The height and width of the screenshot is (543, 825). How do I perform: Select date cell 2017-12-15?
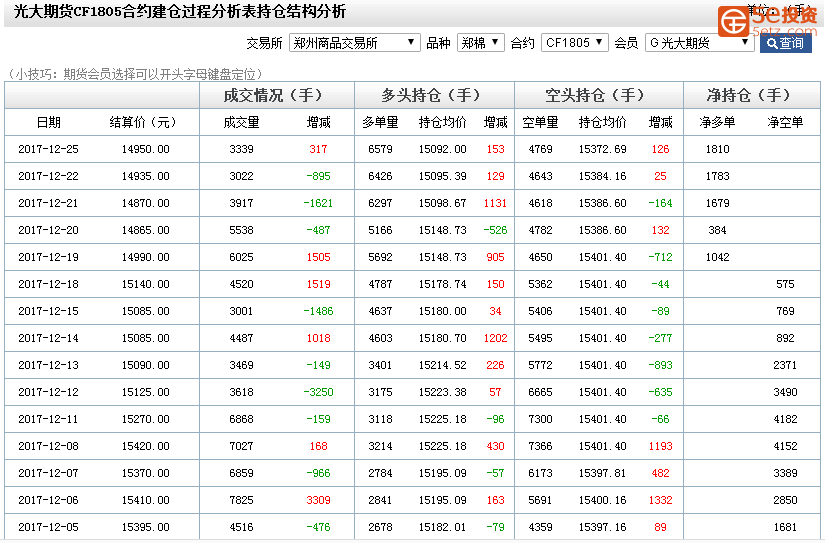point(48,311)
